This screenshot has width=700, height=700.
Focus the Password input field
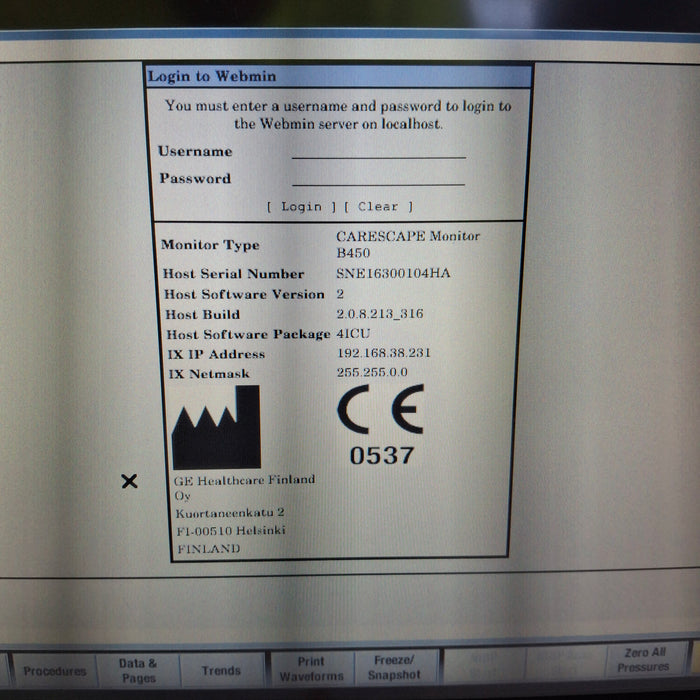click(x=378, y=178)
